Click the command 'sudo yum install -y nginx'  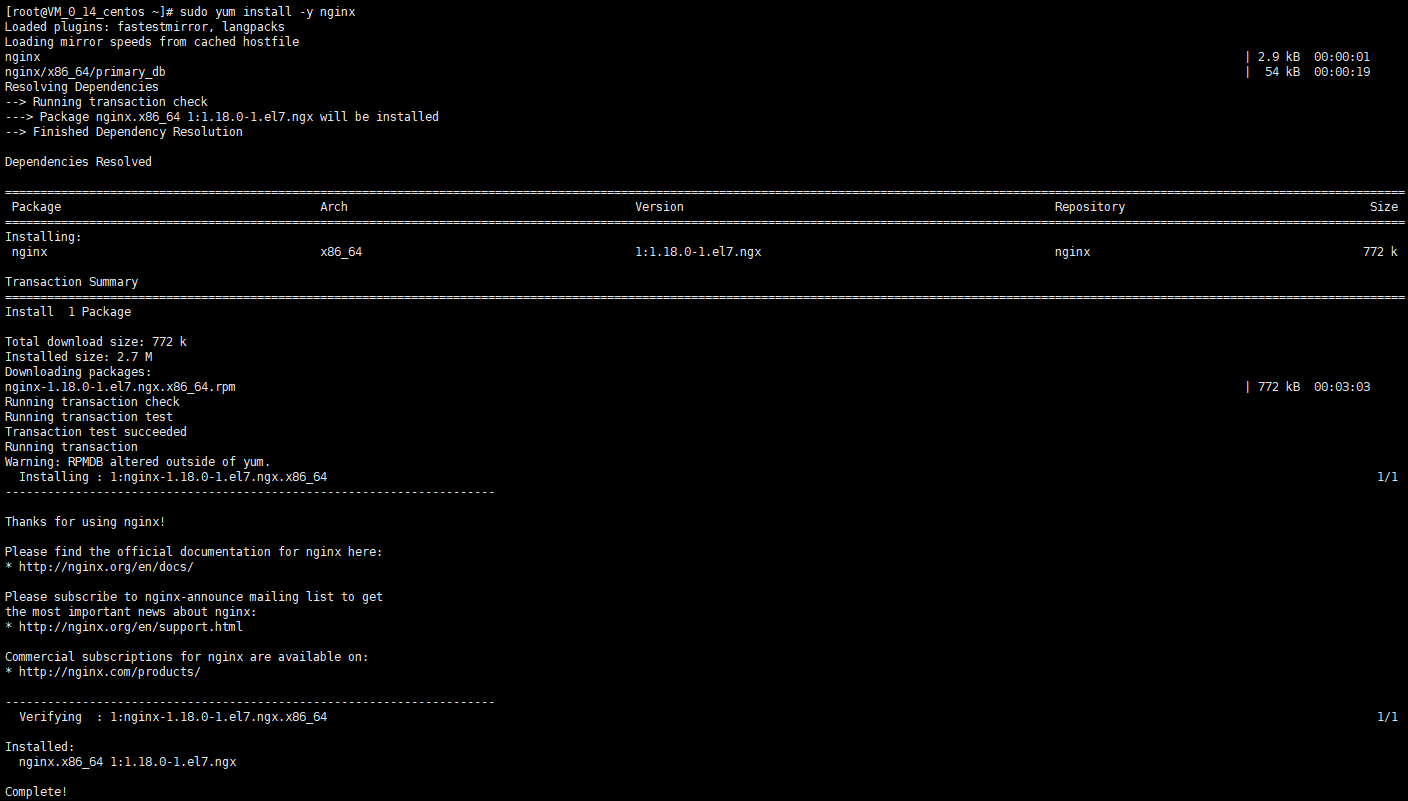point(267,12)
